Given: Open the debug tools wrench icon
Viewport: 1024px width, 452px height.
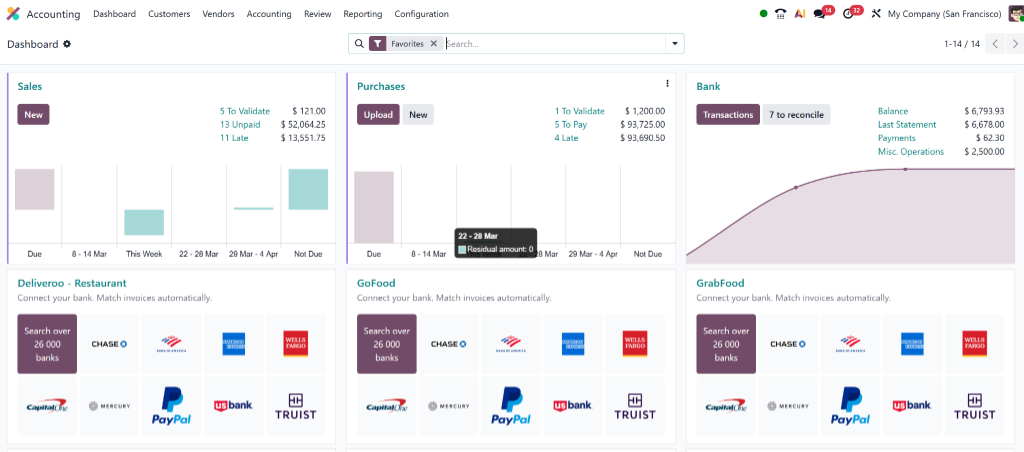Looking at the screenshot, I should (x=876, y=14).
